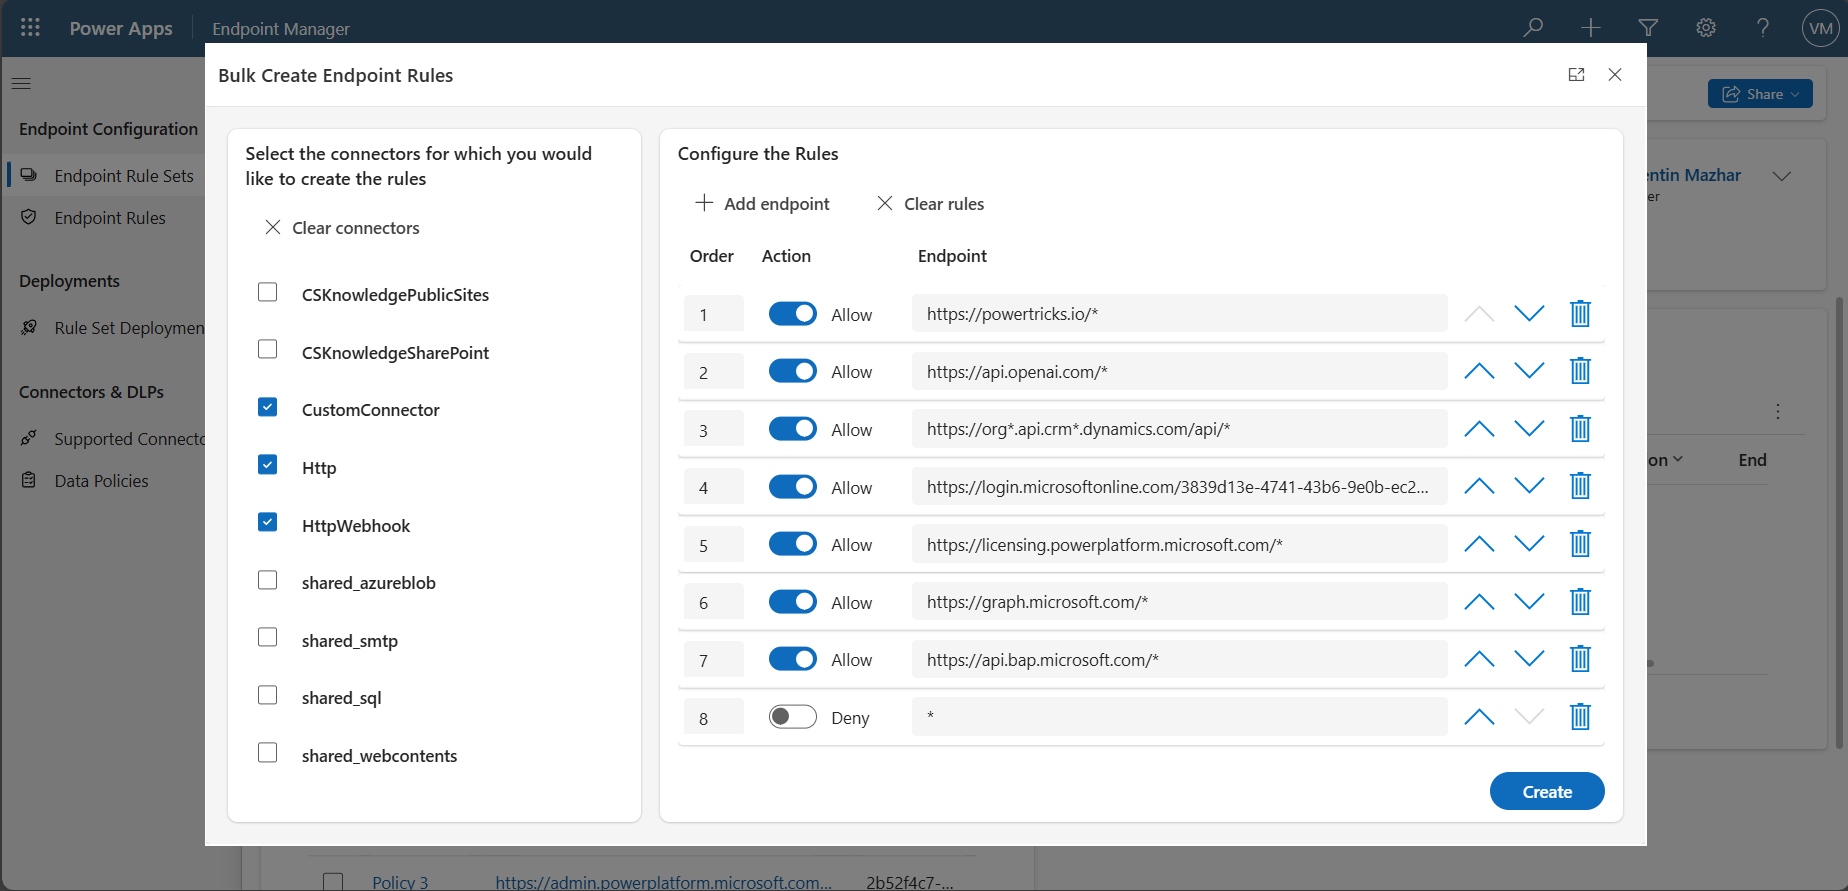Move api.openai.com rule up
The height and width of the screenshot is (891, 1848).
click(x=1479, y=372)
